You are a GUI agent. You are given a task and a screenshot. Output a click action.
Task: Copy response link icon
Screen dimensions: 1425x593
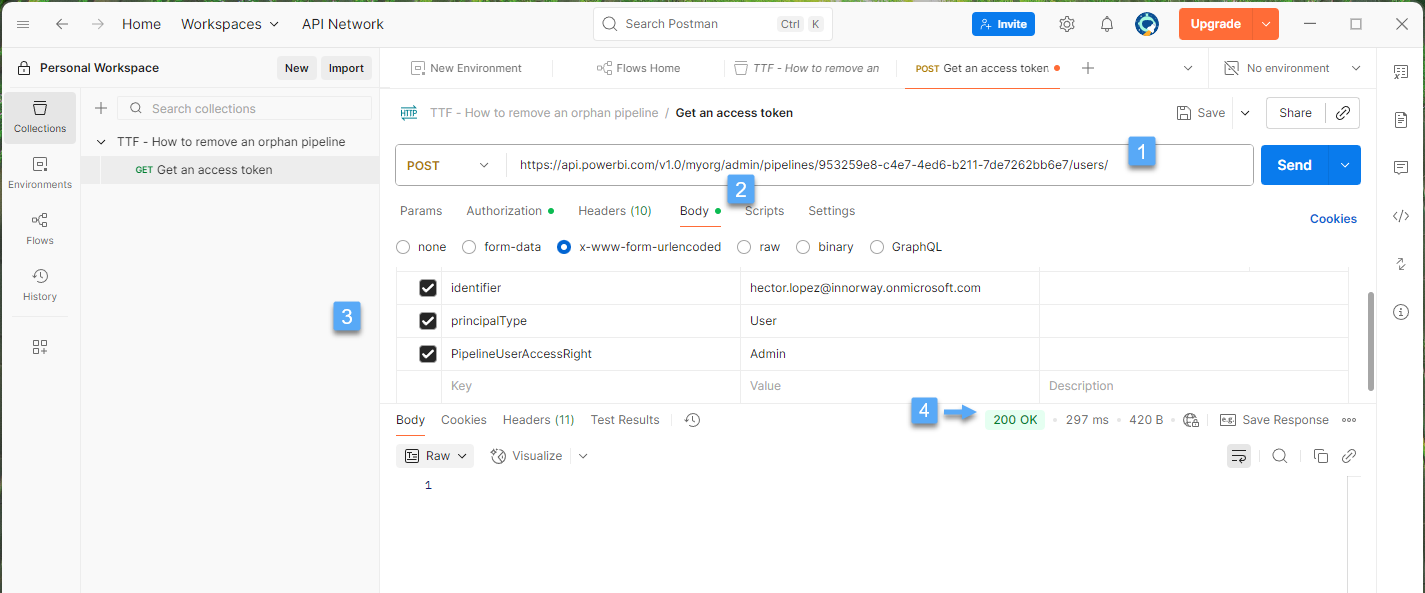click(1349, 456)
